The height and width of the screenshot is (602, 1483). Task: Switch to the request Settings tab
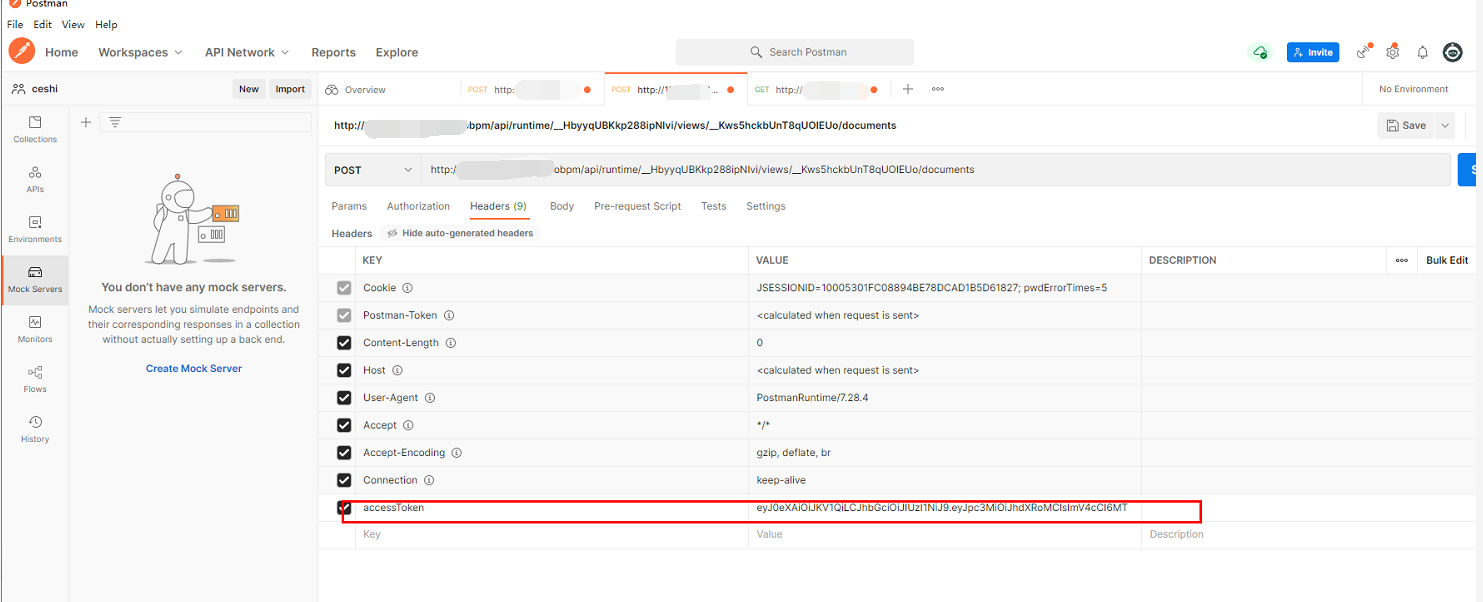(766, 206)
